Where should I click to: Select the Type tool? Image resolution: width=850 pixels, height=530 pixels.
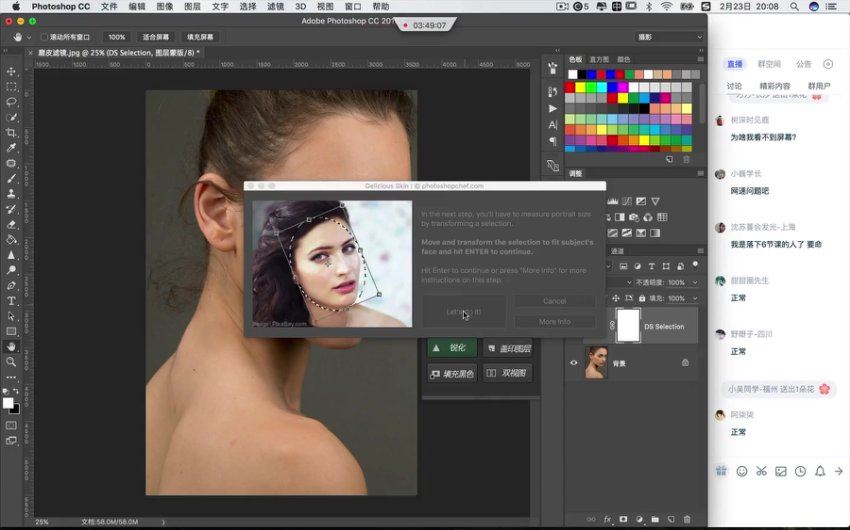(11, 301)
